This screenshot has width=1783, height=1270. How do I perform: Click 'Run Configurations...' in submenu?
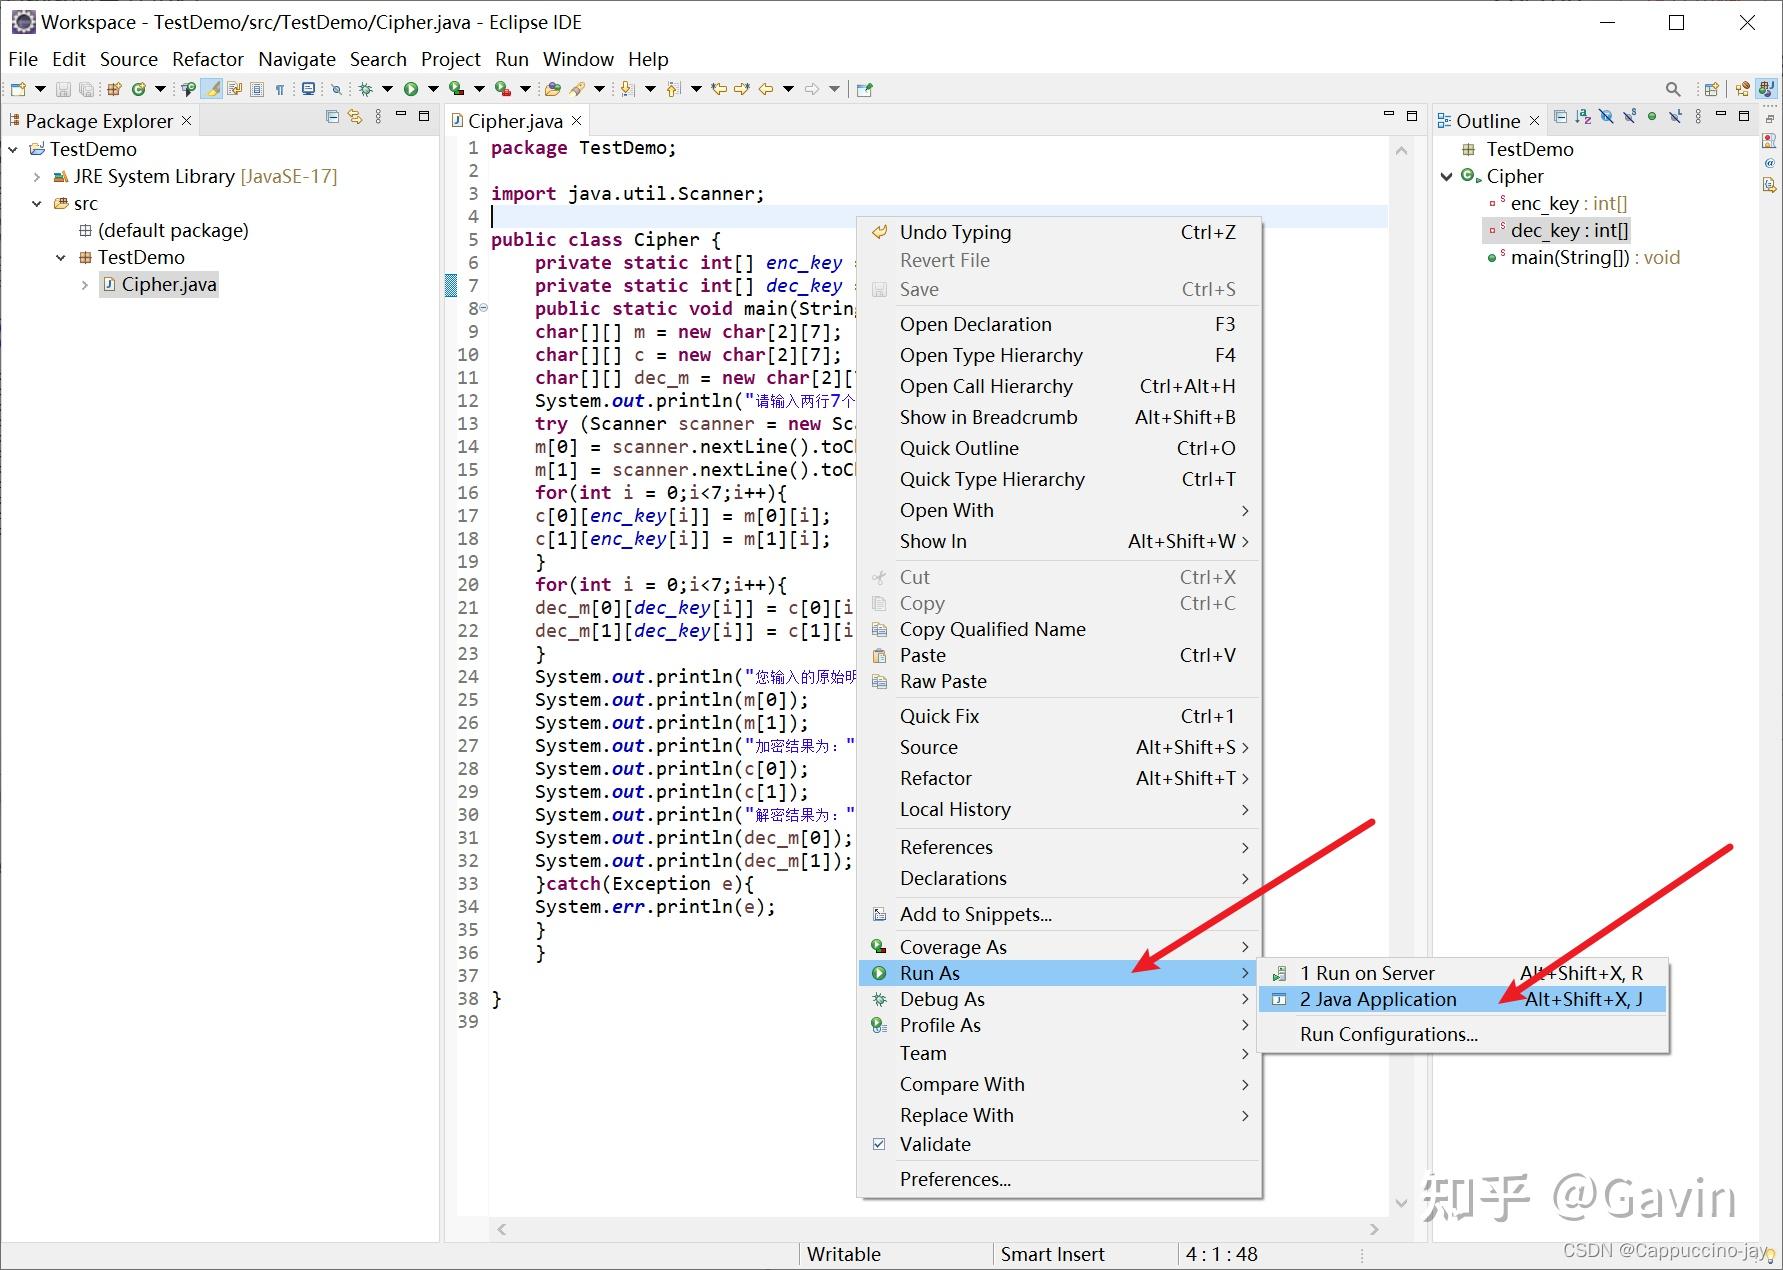coord(1388,1034)
